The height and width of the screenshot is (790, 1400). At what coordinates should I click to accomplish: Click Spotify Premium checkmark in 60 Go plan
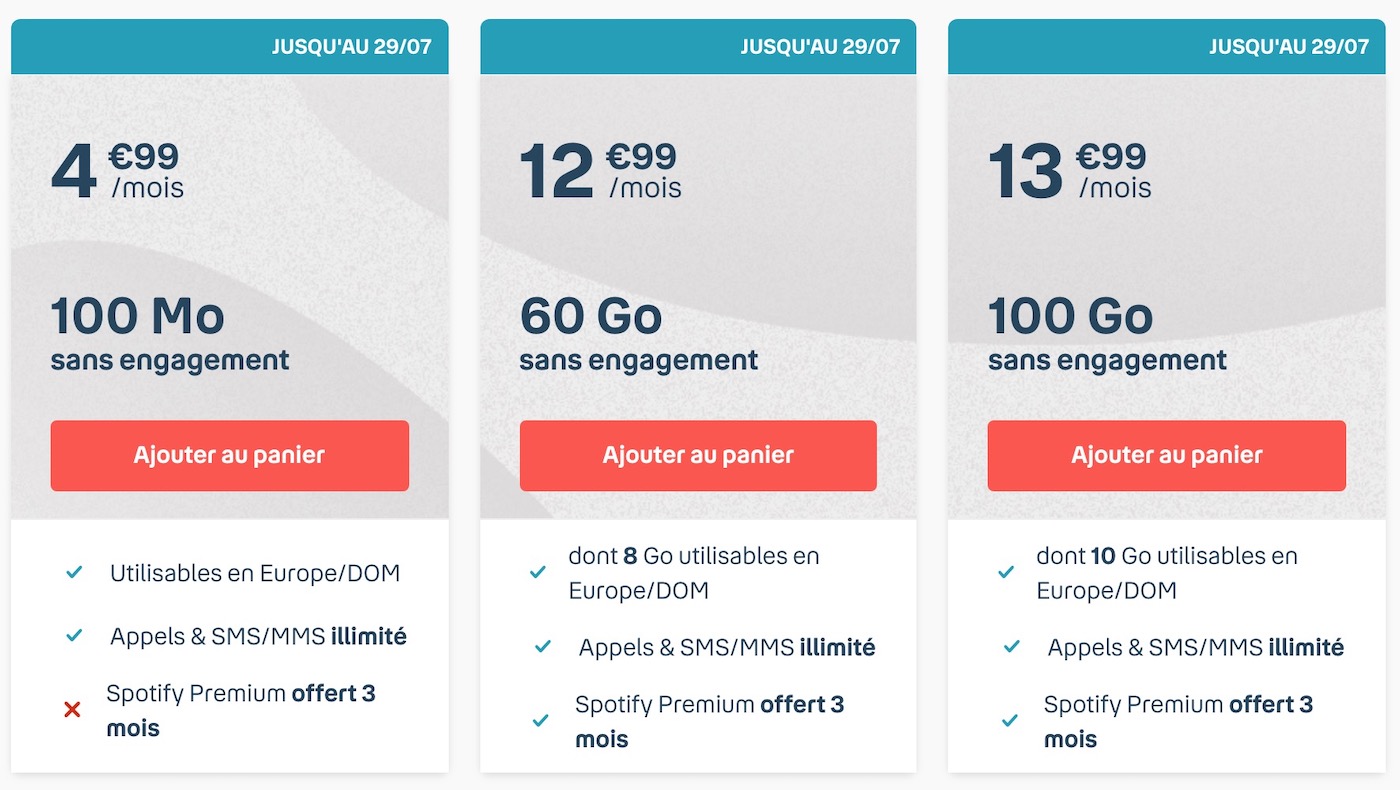pyautogui.click(x=541, y=721)
